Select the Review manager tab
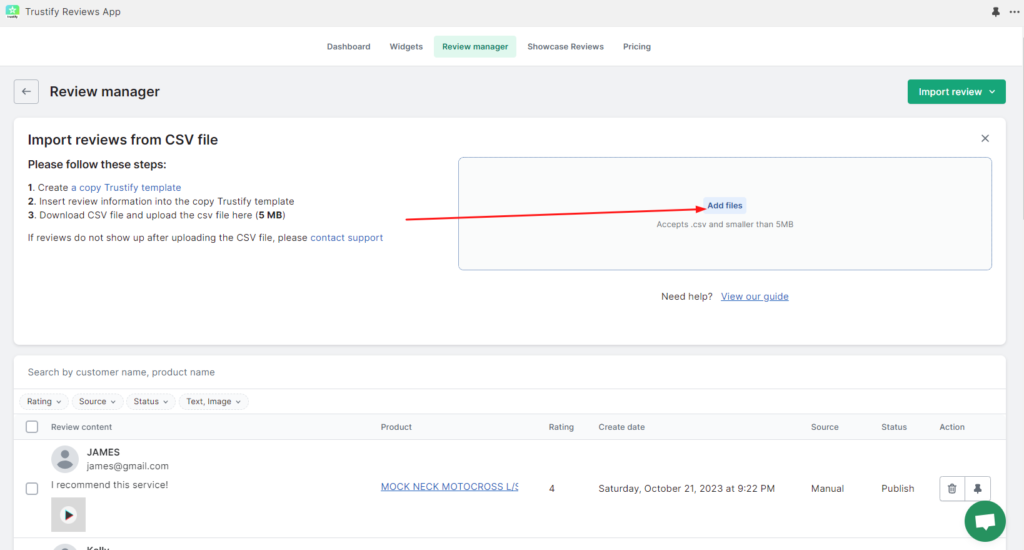Viewport: 1024px width, 550px height. tap(475, 46)
